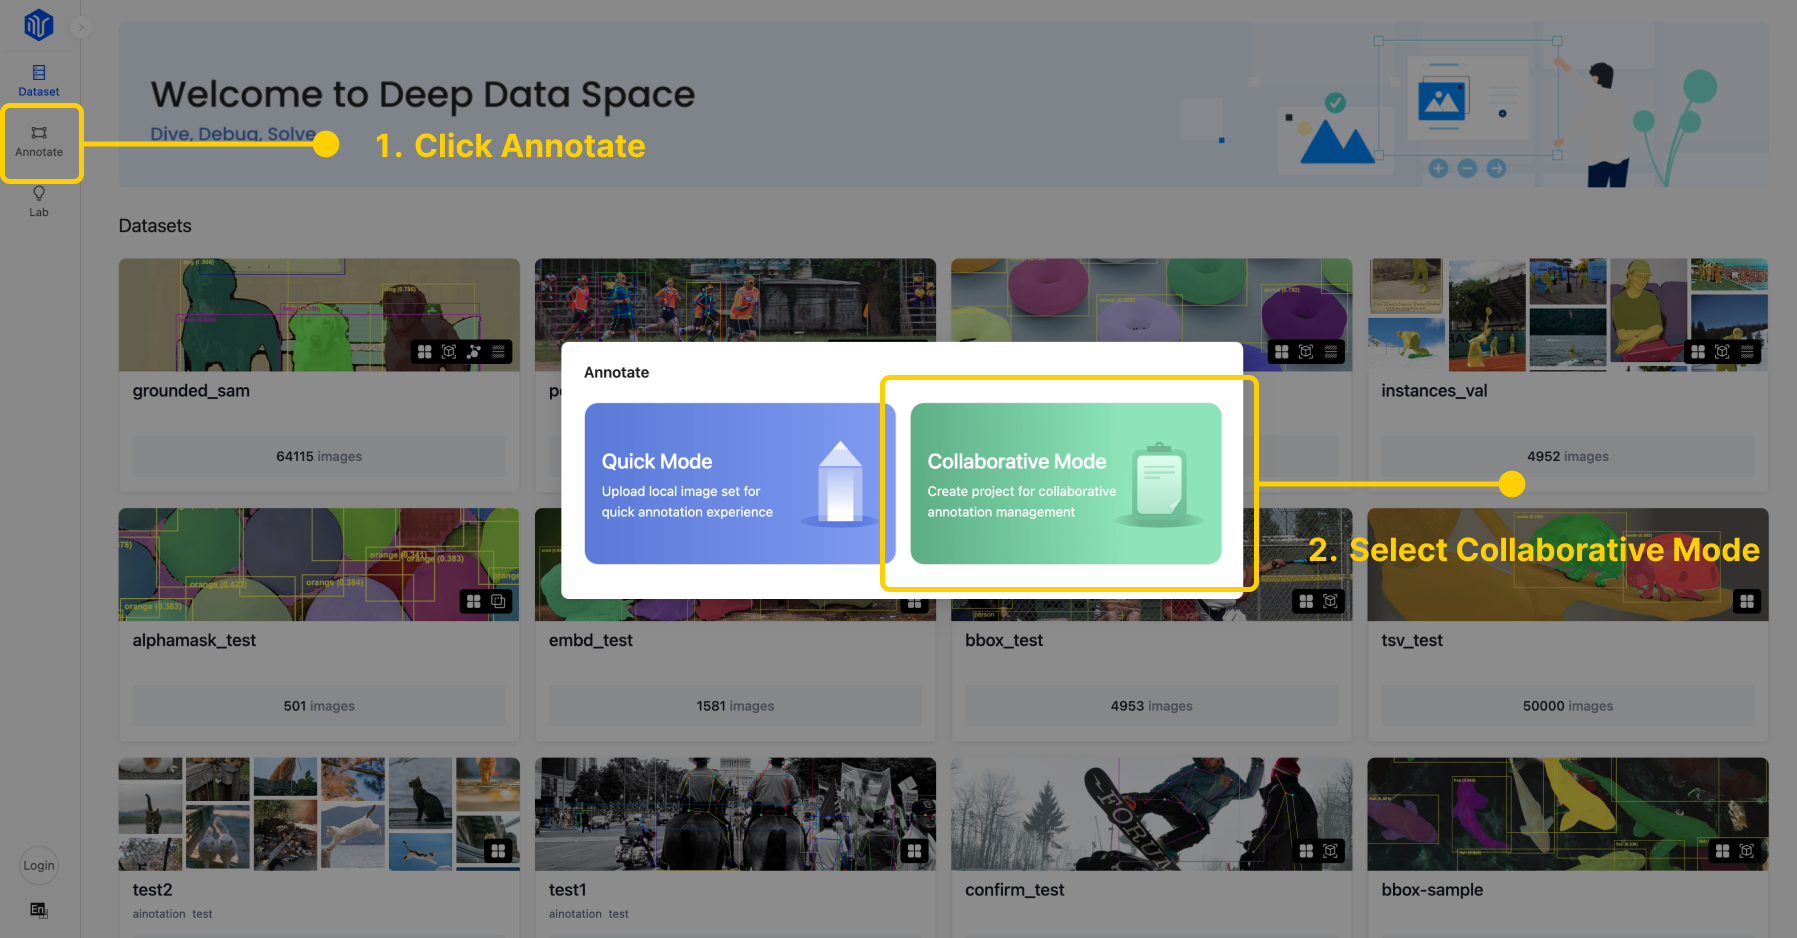Open the instances_val dataset thumbnail

coord(1568,315)
